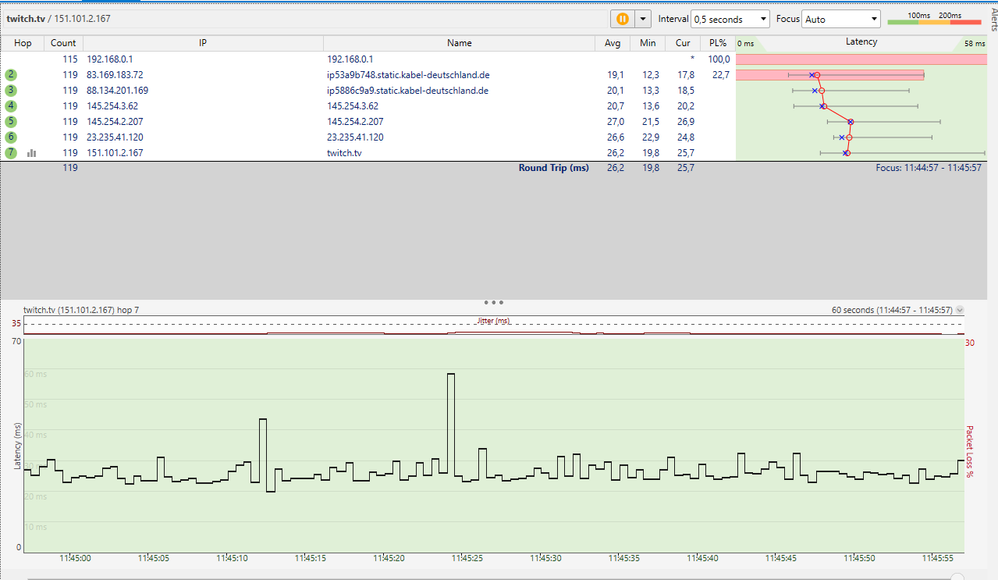Toggle the timeline graph icon on hop 7
Image resolution: width=998 pixels, height=580 pixels.
tap(31, 153)
